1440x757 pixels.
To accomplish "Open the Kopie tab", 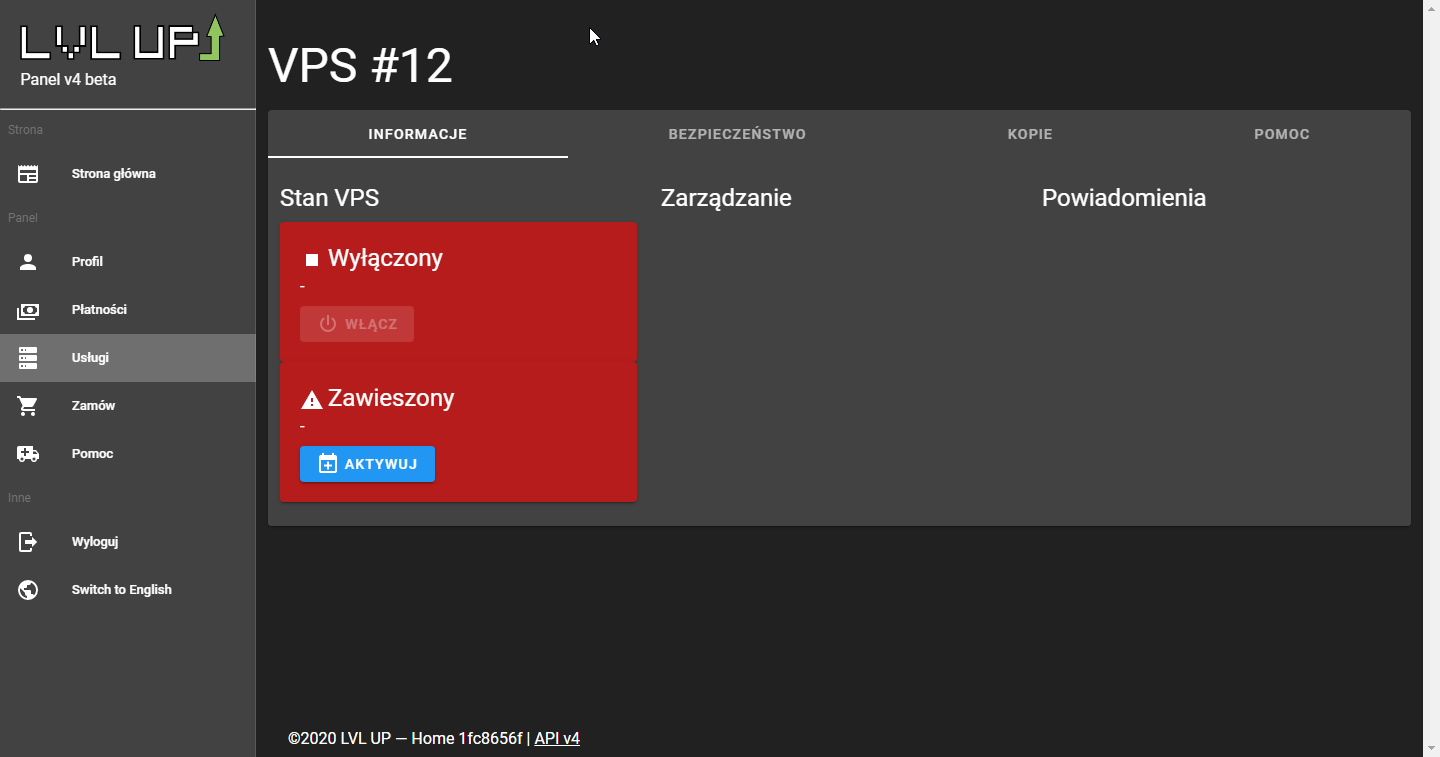I will coord(1030,134).
